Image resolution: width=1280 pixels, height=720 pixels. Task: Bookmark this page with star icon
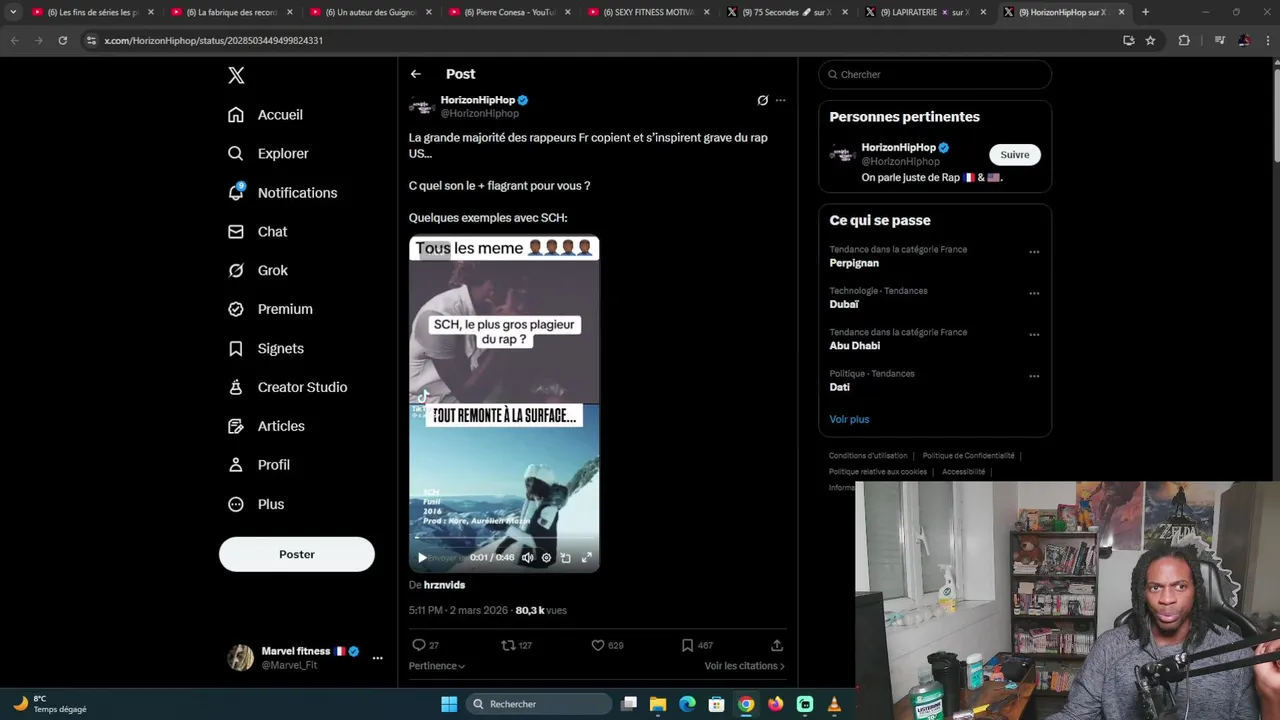tap(1150, 41)
